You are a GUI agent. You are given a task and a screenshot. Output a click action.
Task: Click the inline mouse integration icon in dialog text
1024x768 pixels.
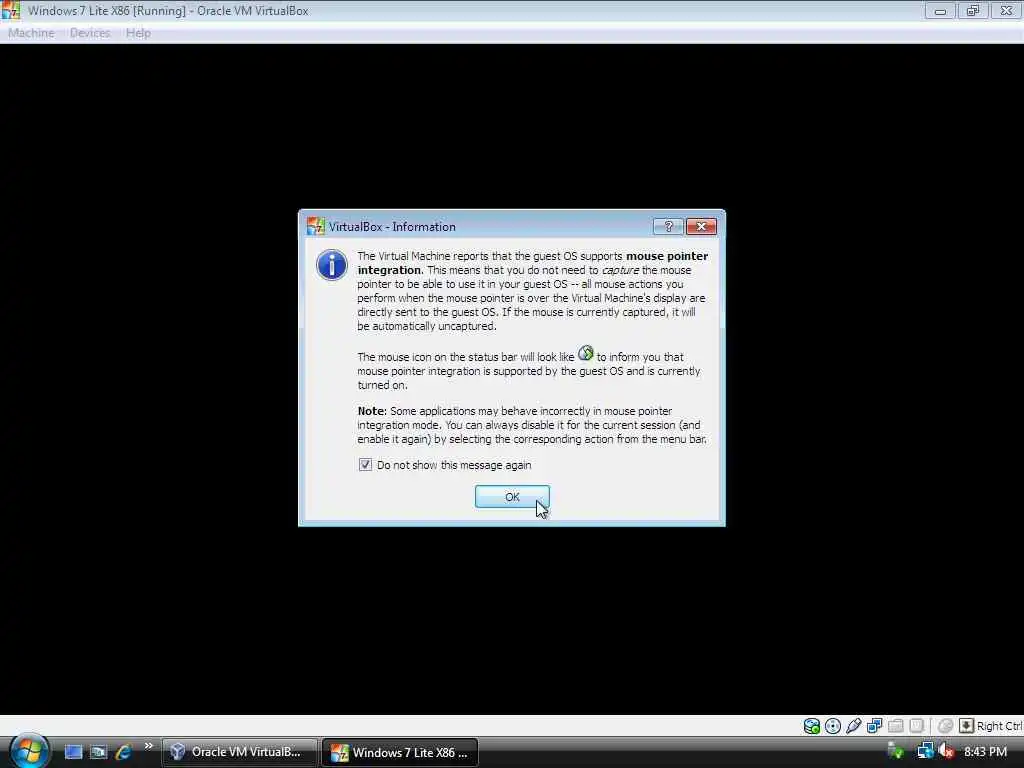(x=586, y=353)
